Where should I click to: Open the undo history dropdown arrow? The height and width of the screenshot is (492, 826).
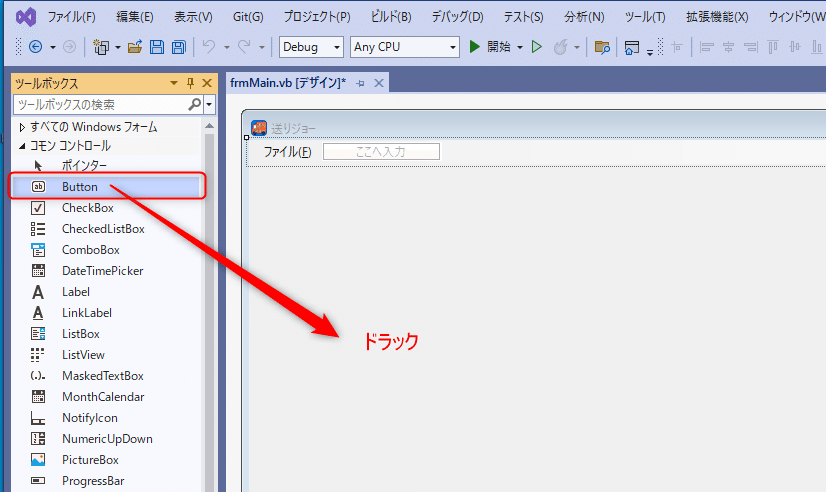pyautogui.click(x=227, y=47)
